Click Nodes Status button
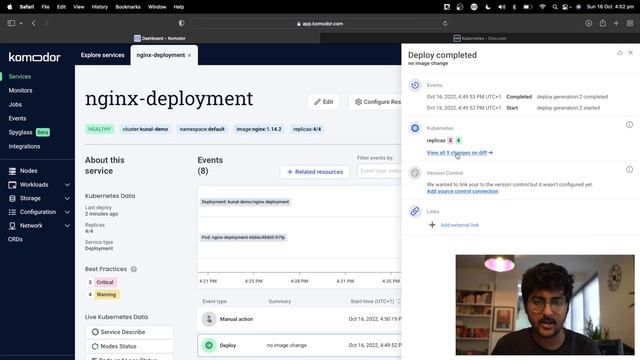The image size is (640, 360). 129,347
